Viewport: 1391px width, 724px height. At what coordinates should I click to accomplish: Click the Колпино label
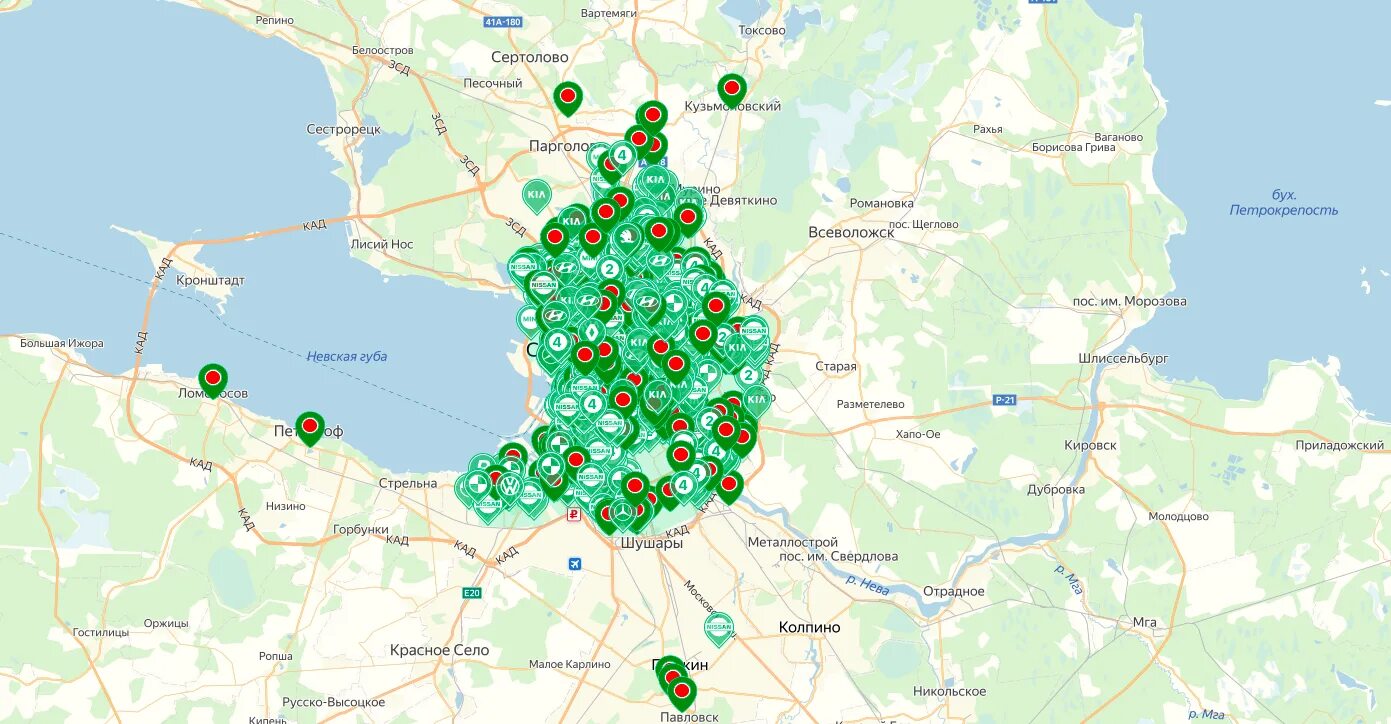tap(810, 627)
